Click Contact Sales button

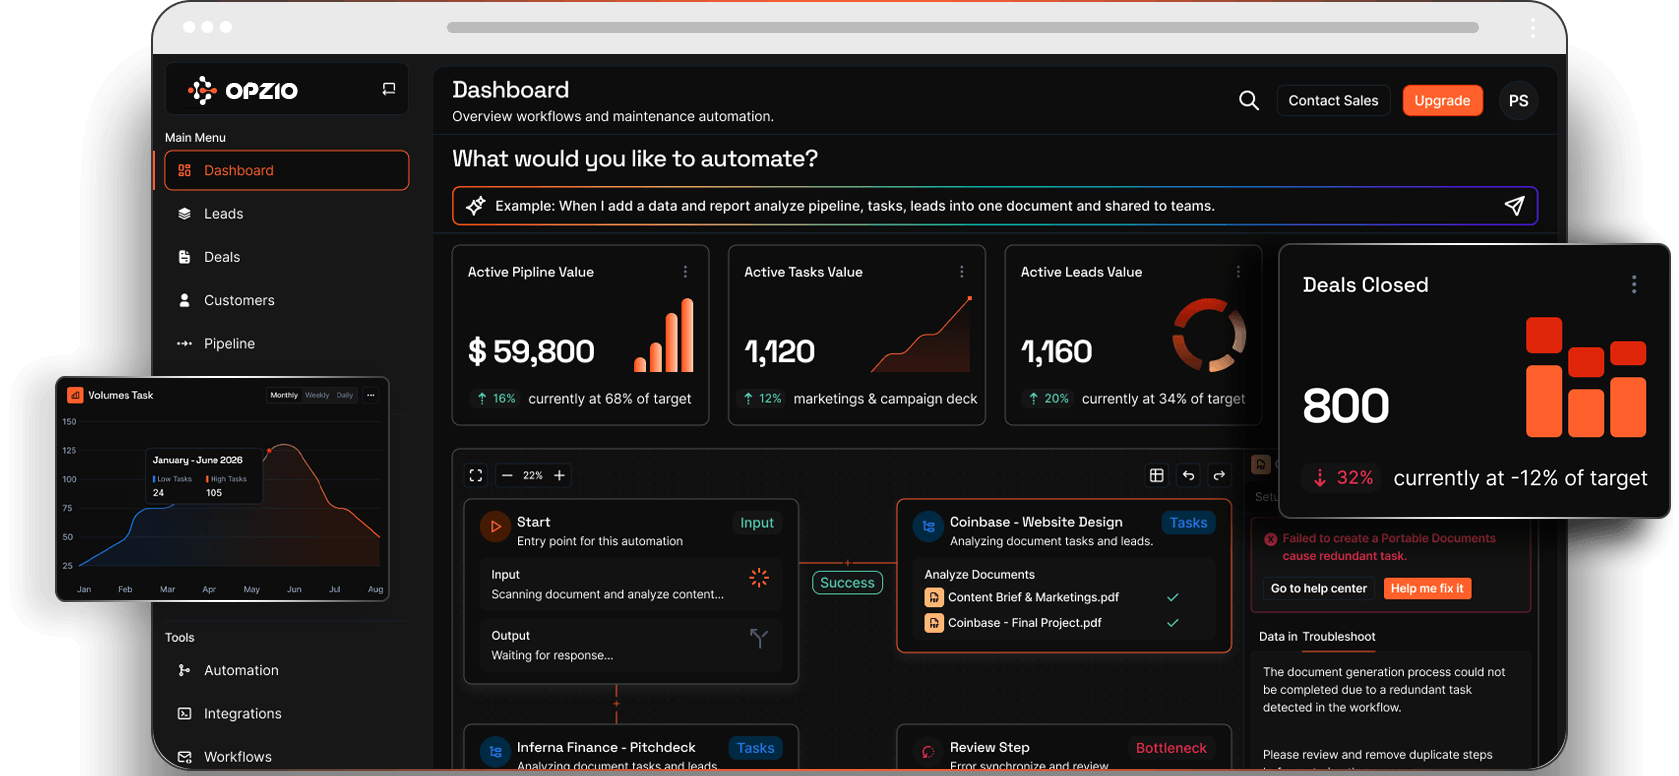(x=1333, y=100)
